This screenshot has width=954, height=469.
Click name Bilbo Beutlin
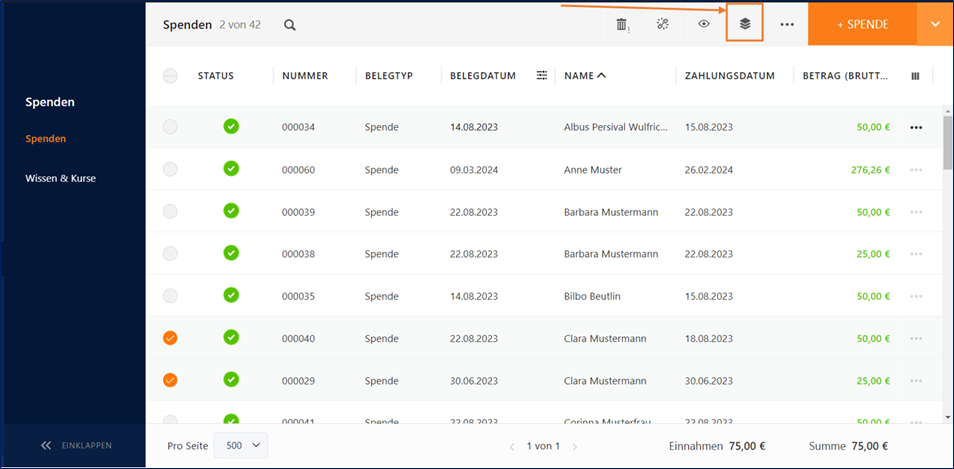point(592,296)
